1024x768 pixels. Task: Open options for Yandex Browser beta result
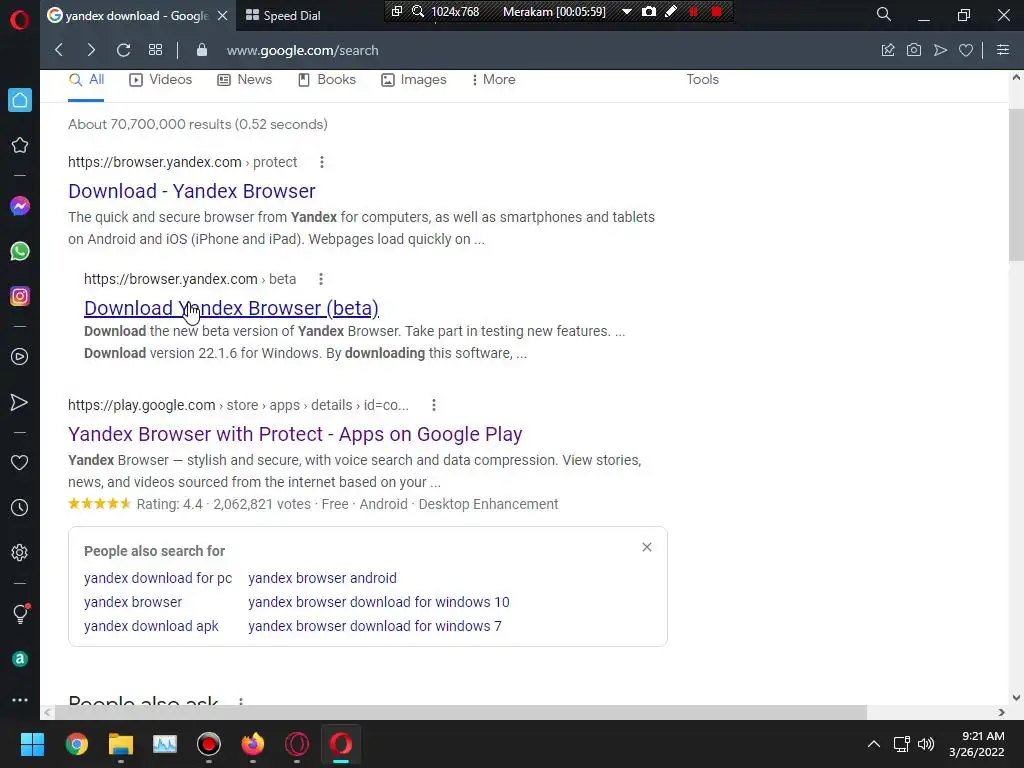321,279
